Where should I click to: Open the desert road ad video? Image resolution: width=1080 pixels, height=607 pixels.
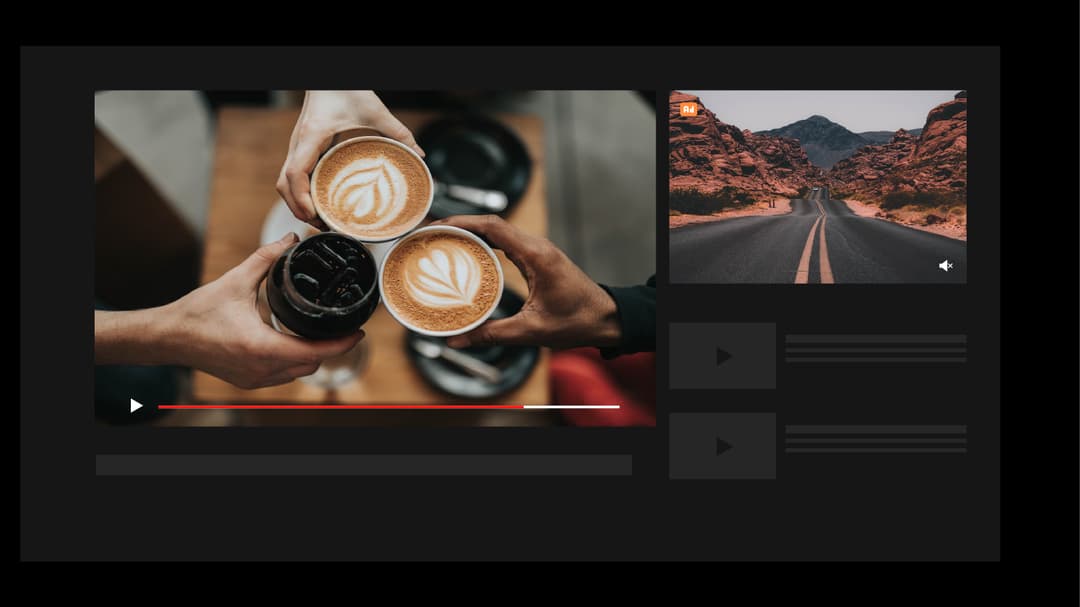(x=817, y=186)
